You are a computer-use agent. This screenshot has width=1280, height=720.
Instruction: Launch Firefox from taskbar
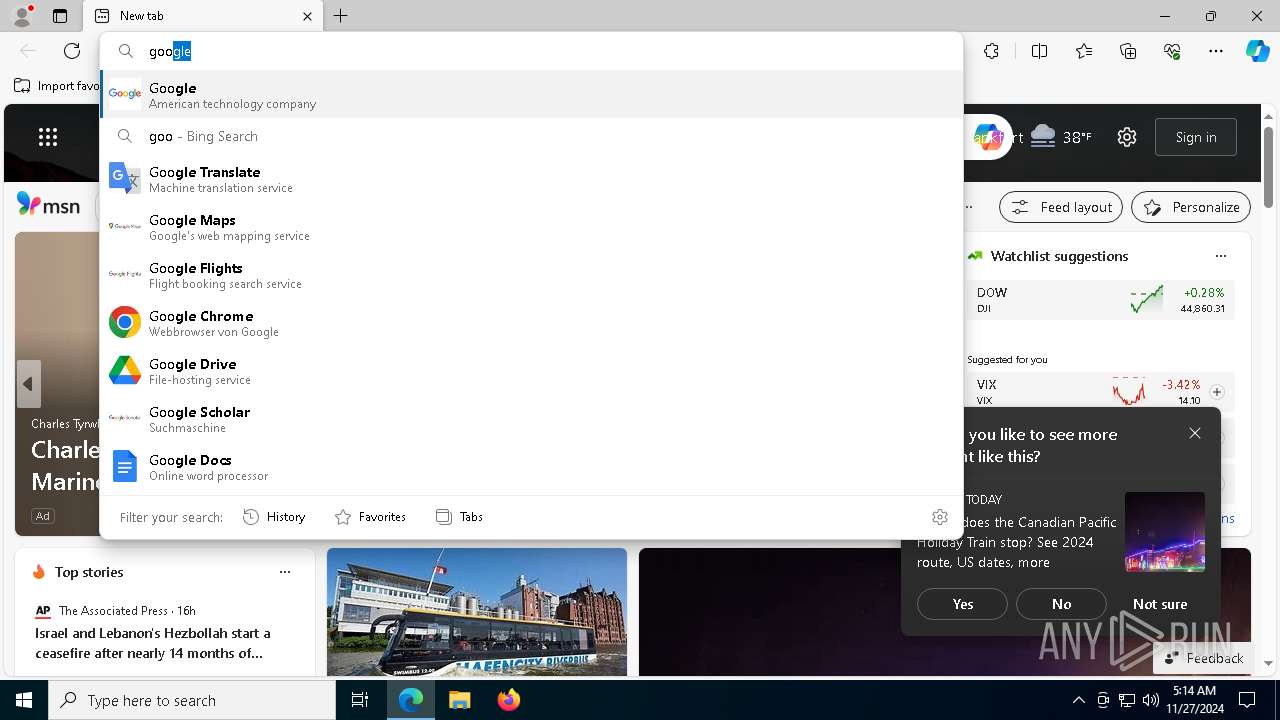(509, 700)
